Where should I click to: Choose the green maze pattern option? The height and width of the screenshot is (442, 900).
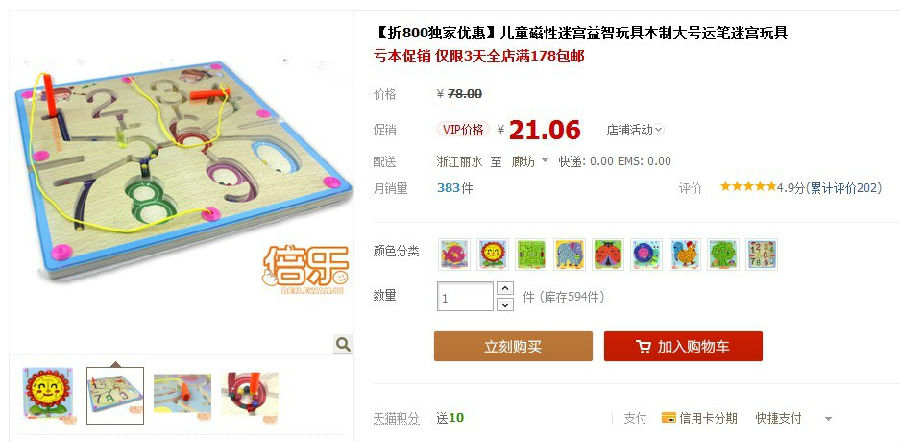click(531, 254)
